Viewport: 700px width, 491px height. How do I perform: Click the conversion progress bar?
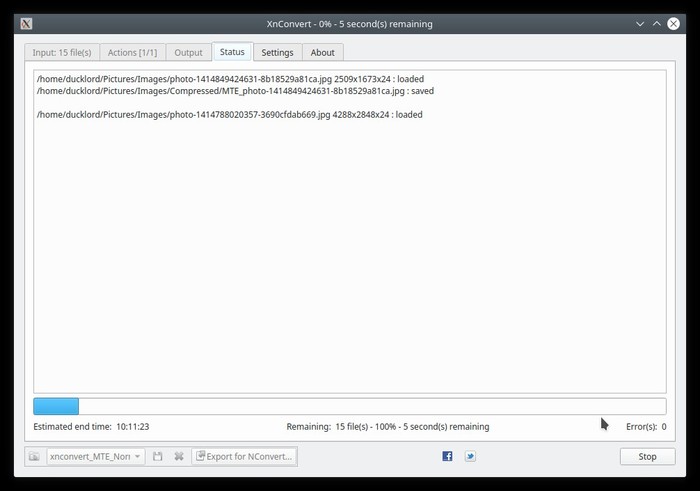(x=350, y=406)
